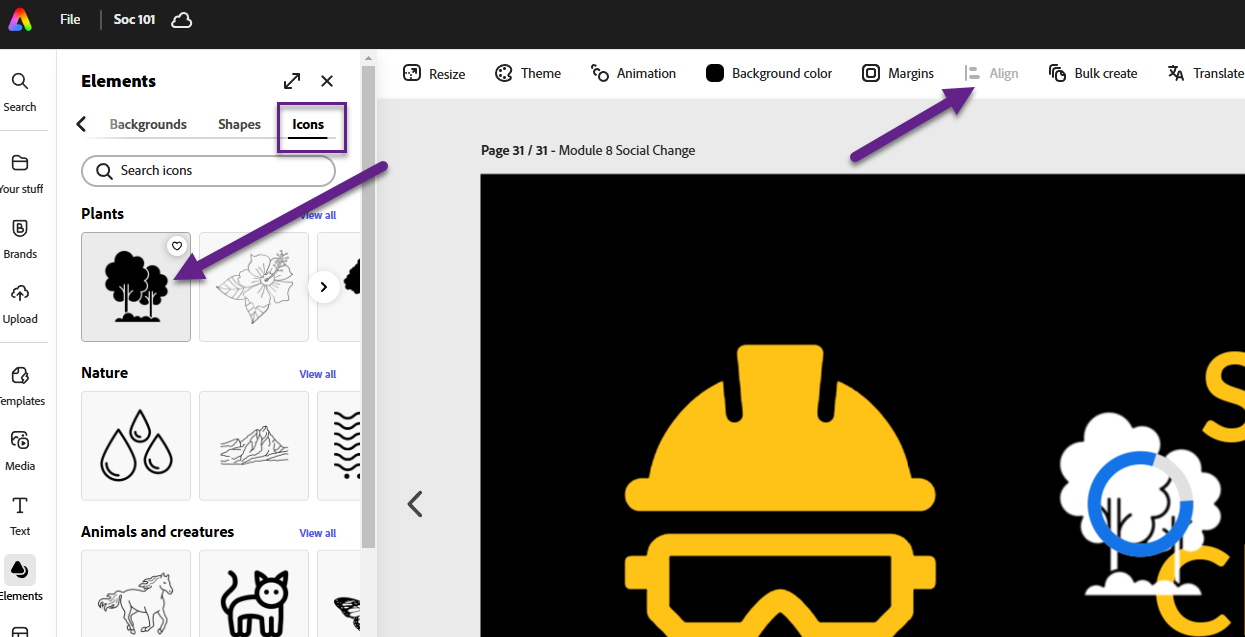Open the Search panel in sidebar
The width and height of the screenshot is (1245, 637).
click(20, 90)
